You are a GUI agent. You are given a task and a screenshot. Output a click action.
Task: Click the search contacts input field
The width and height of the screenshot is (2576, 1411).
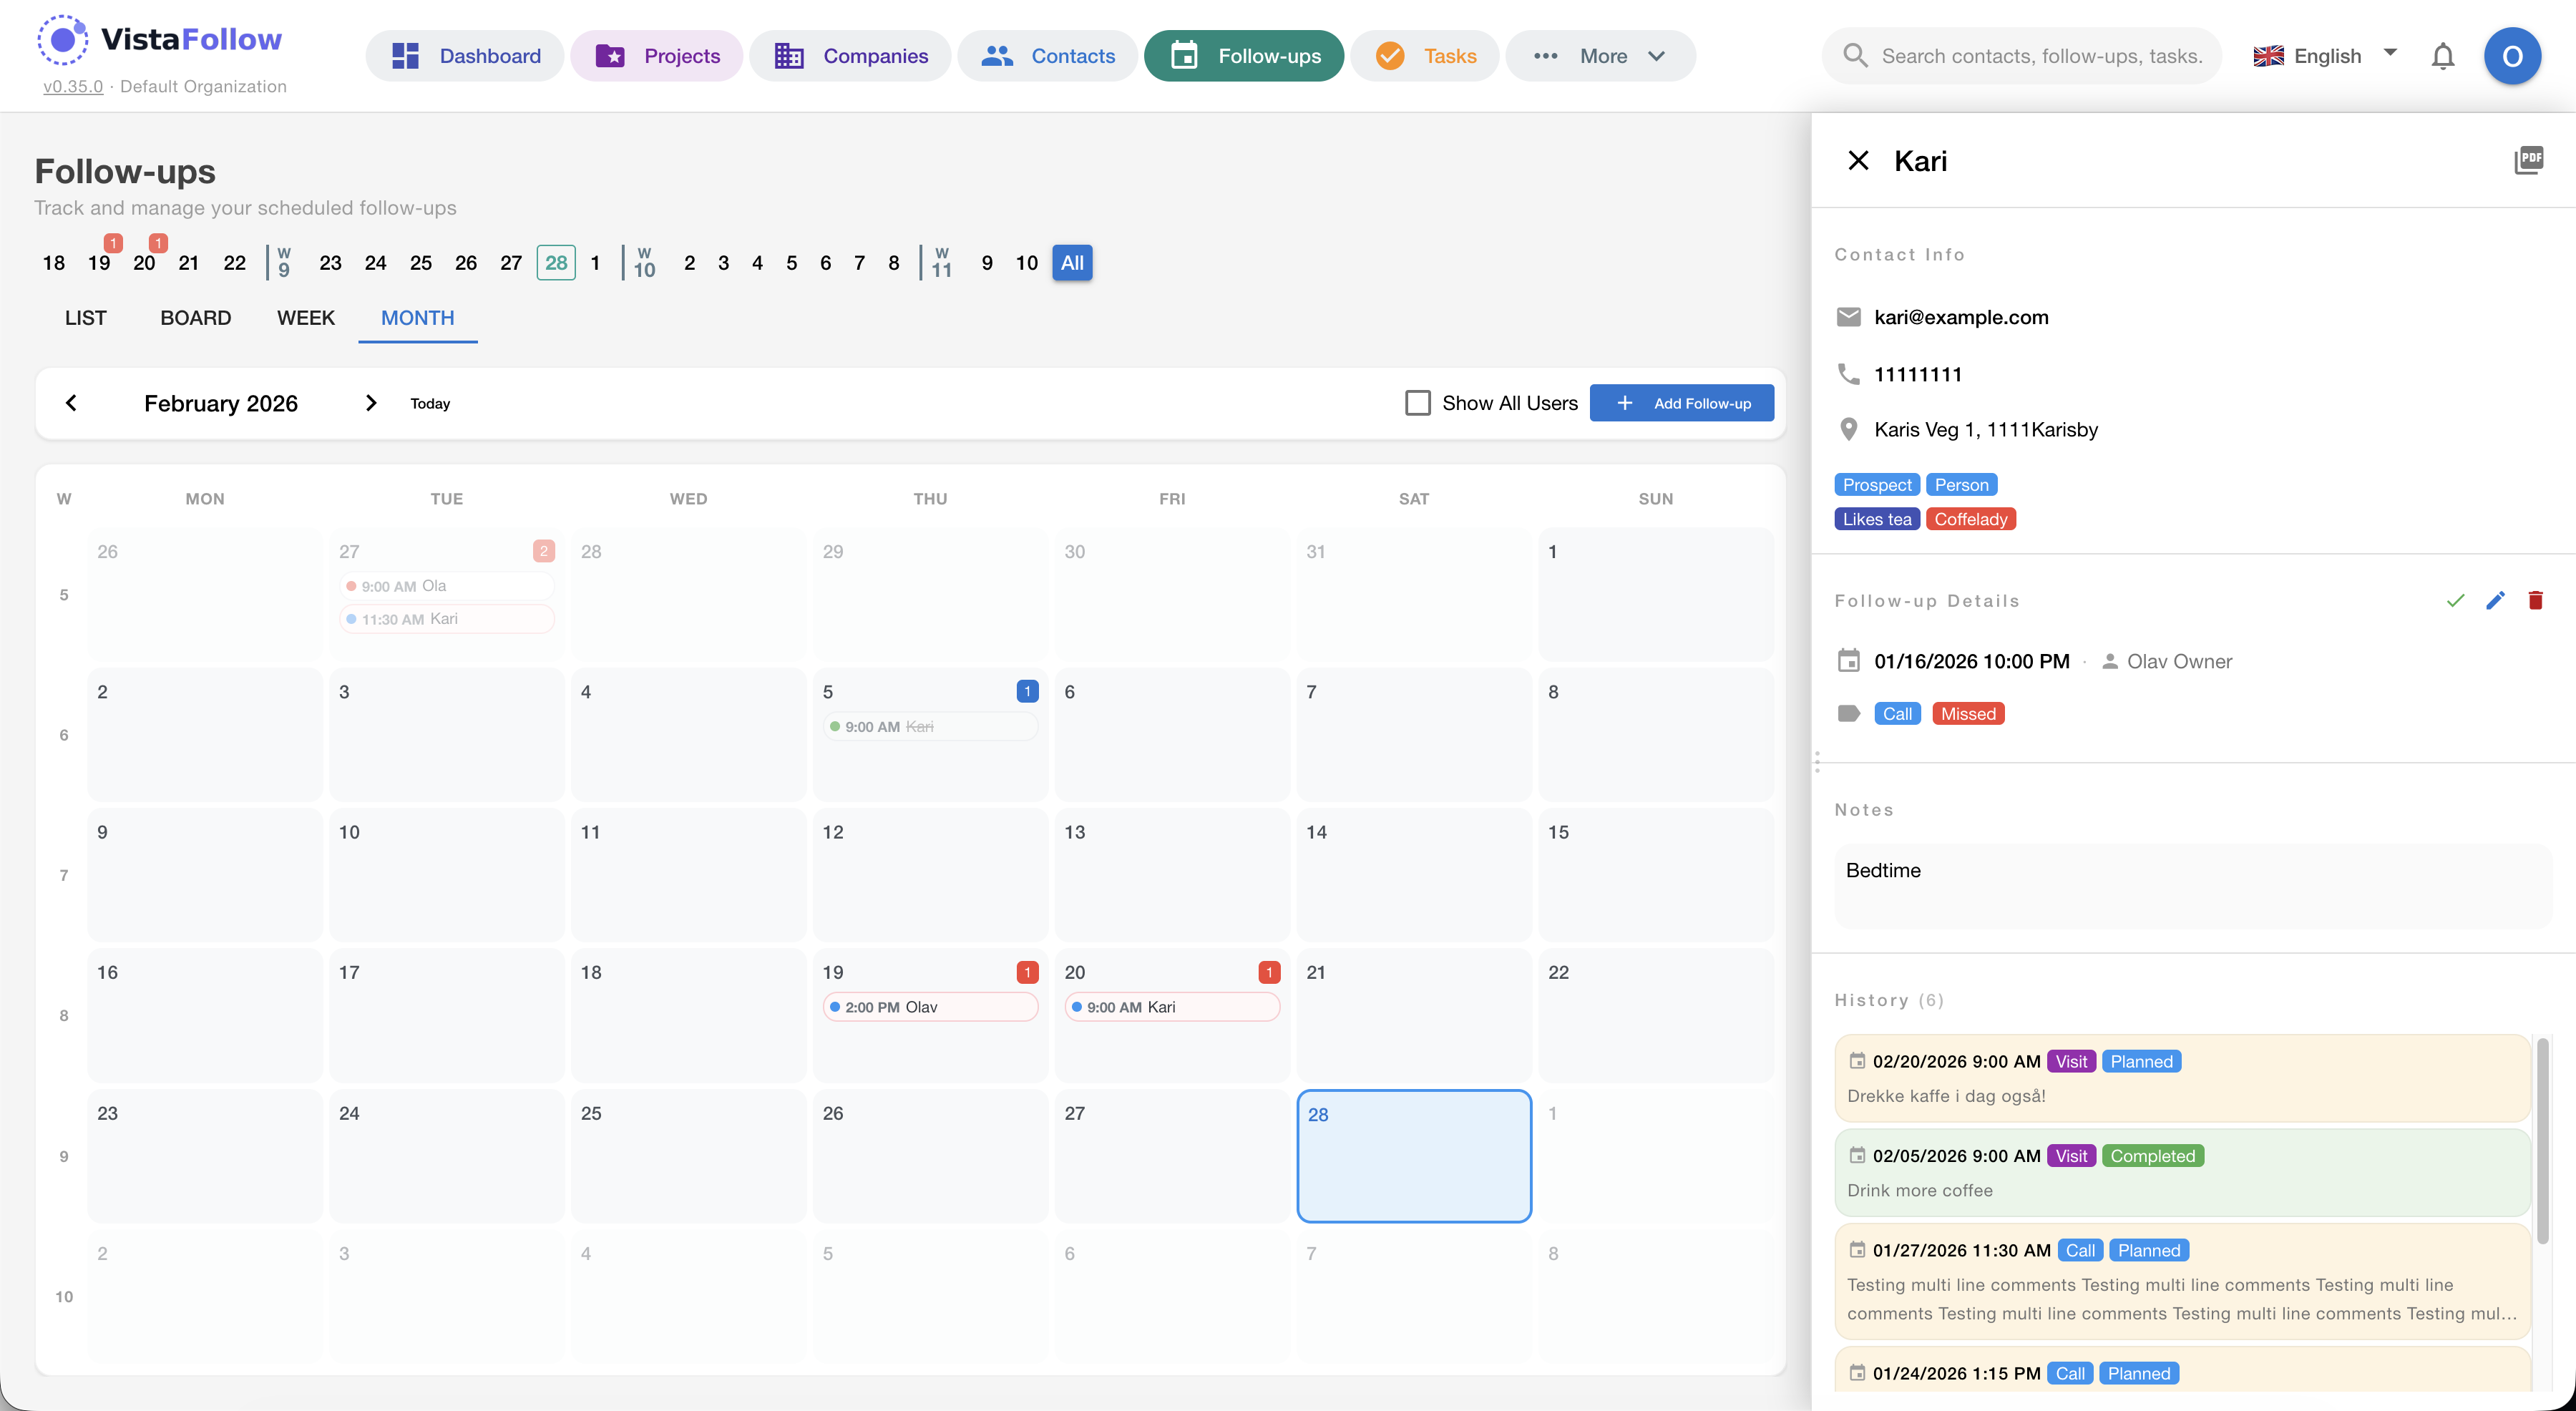click(x=2040, y=56)
